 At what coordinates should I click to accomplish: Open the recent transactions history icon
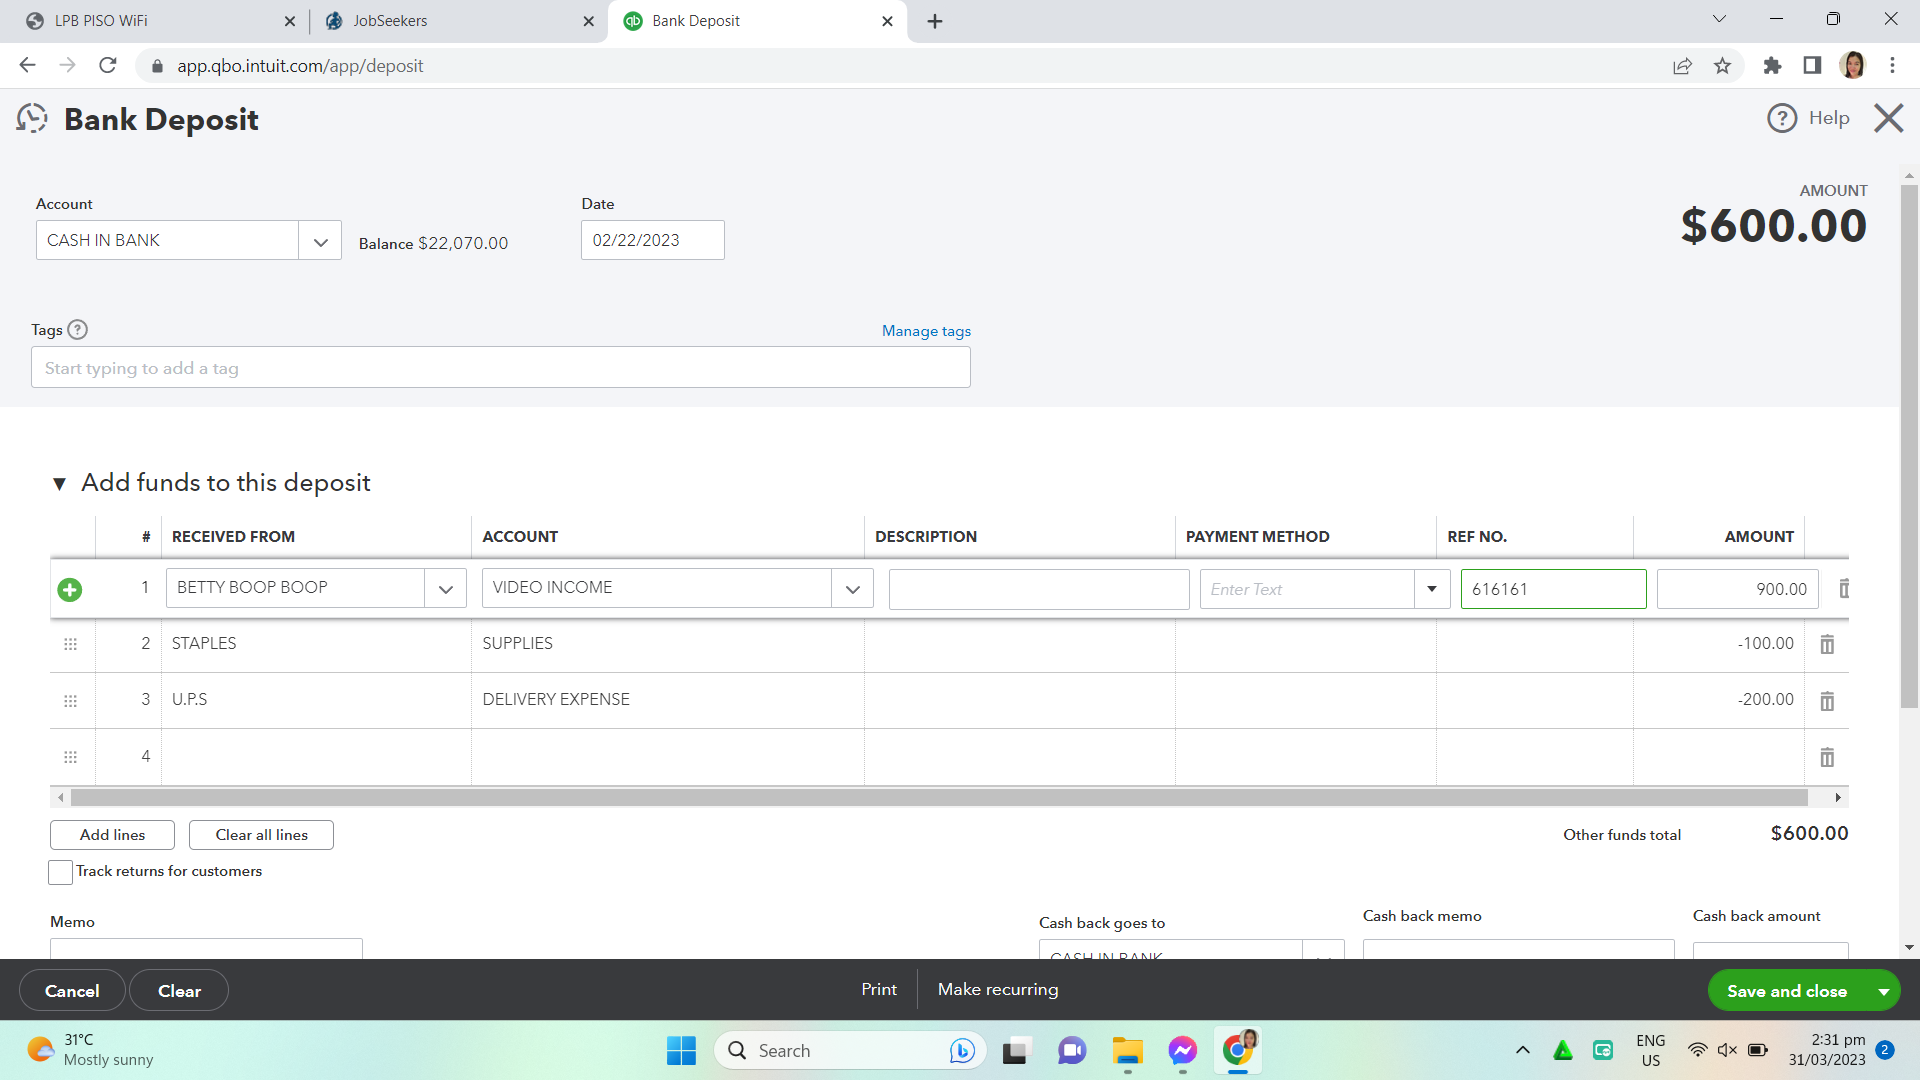(x=32, y=119)
